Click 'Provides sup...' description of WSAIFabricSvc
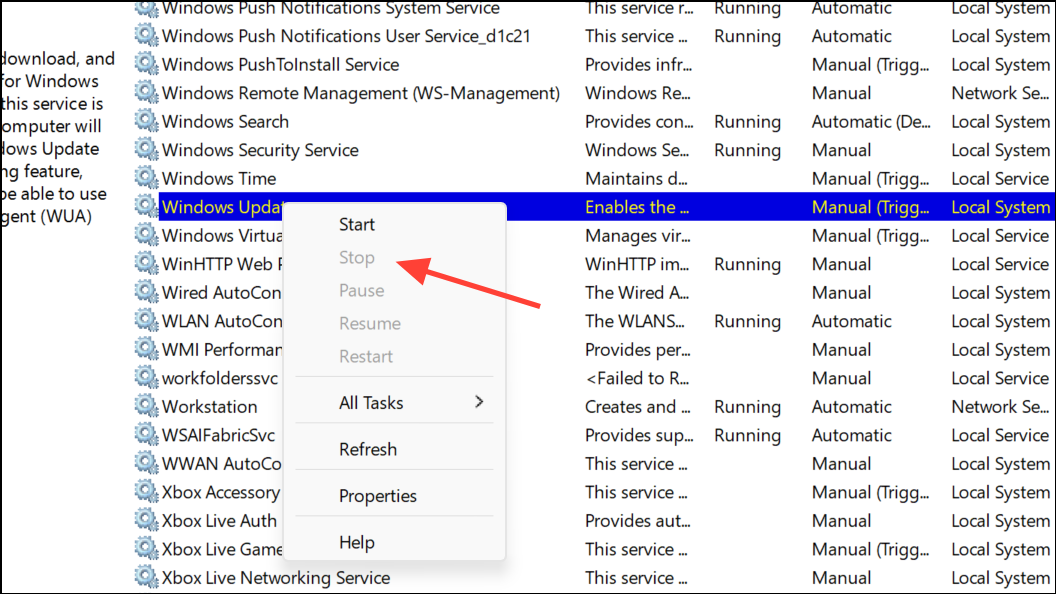The width and height of the screenshot is (1056, 594). (x=638, y=436)
